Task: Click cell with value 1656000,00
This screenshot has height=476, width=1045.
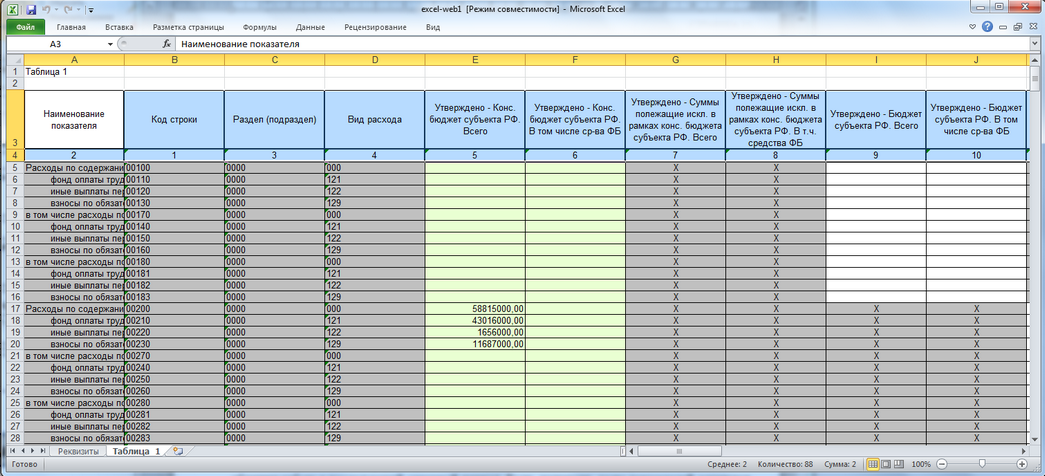Action: [x=475, y=333]
